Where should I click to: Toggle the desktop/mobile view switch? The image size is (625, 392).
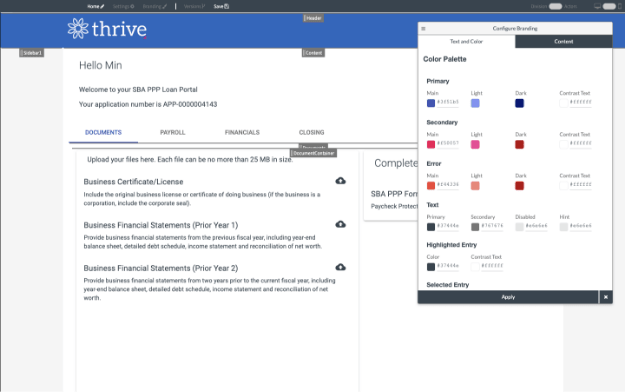pyautogui.click(x=609, y=6)
